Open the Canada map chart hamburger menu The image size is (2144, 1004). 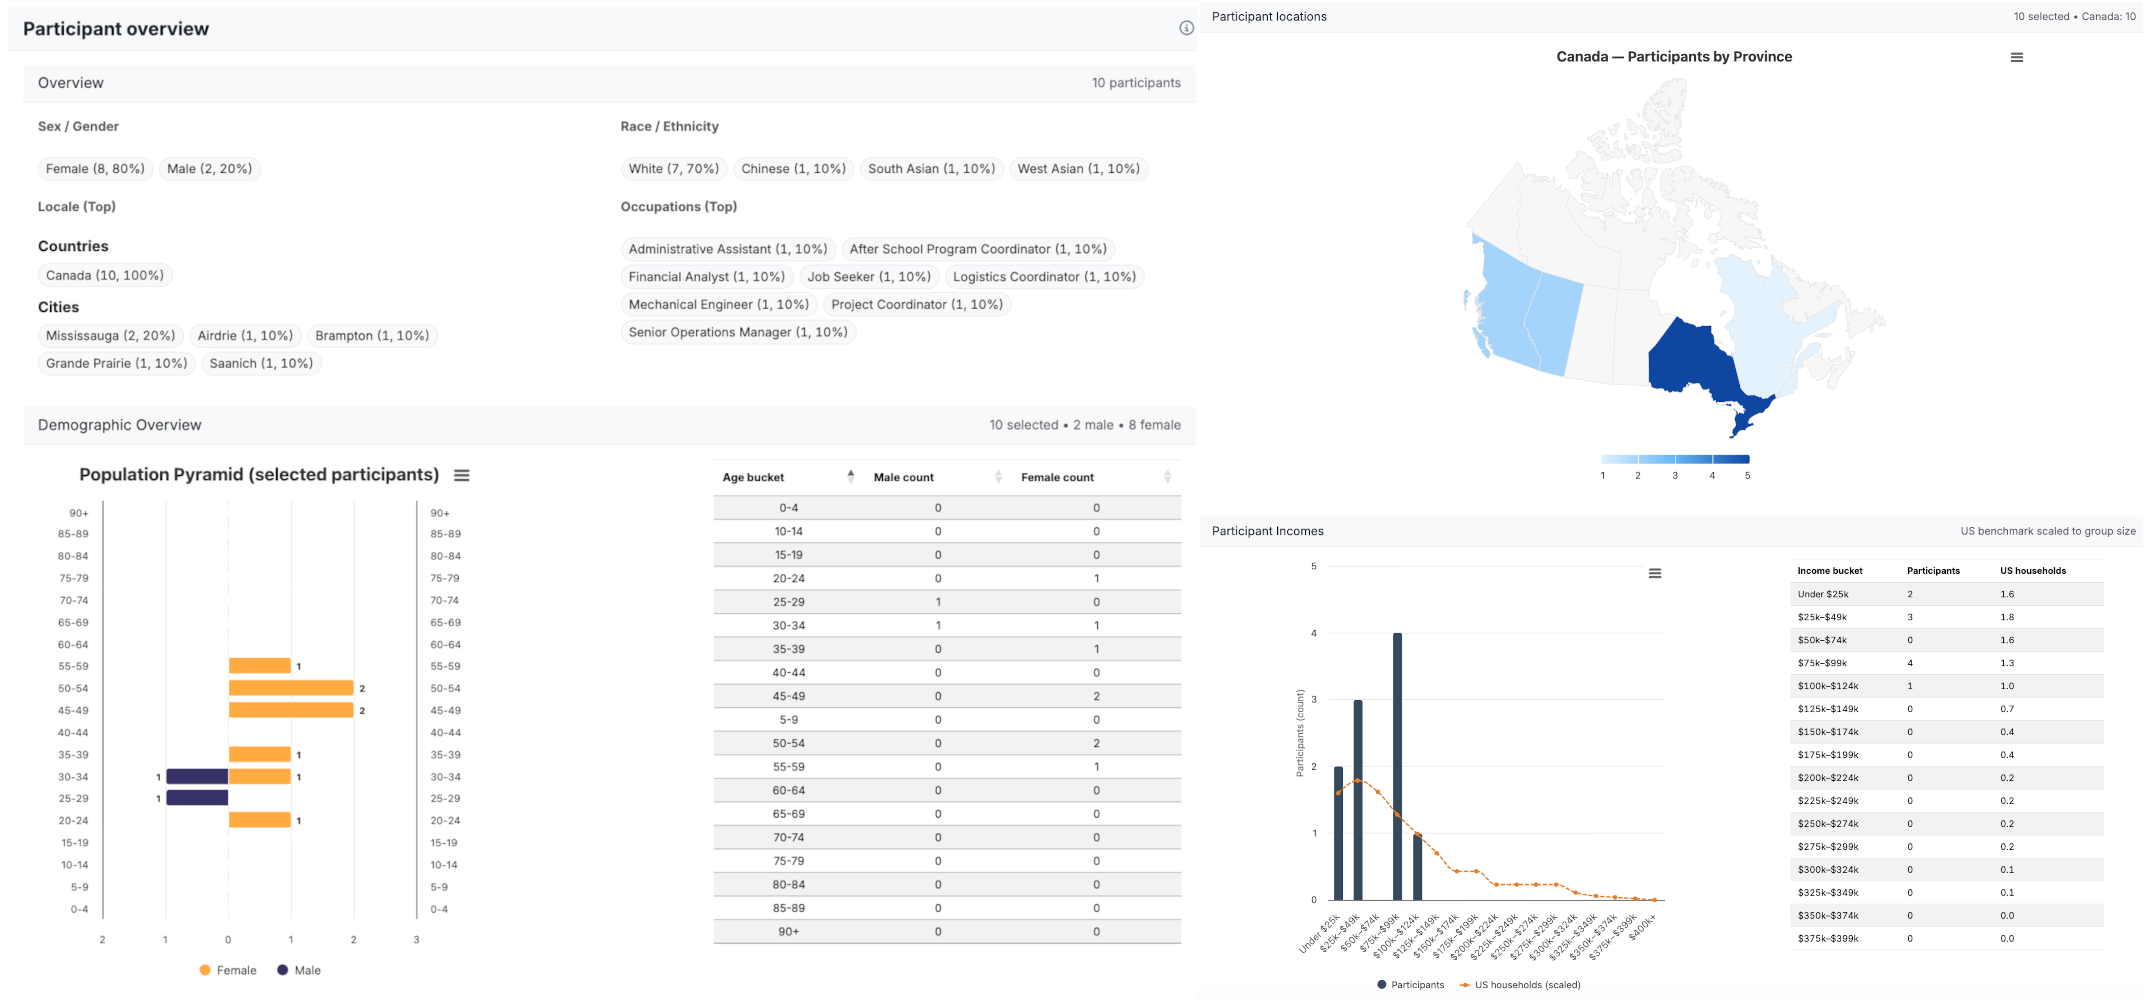point(2017,57)
